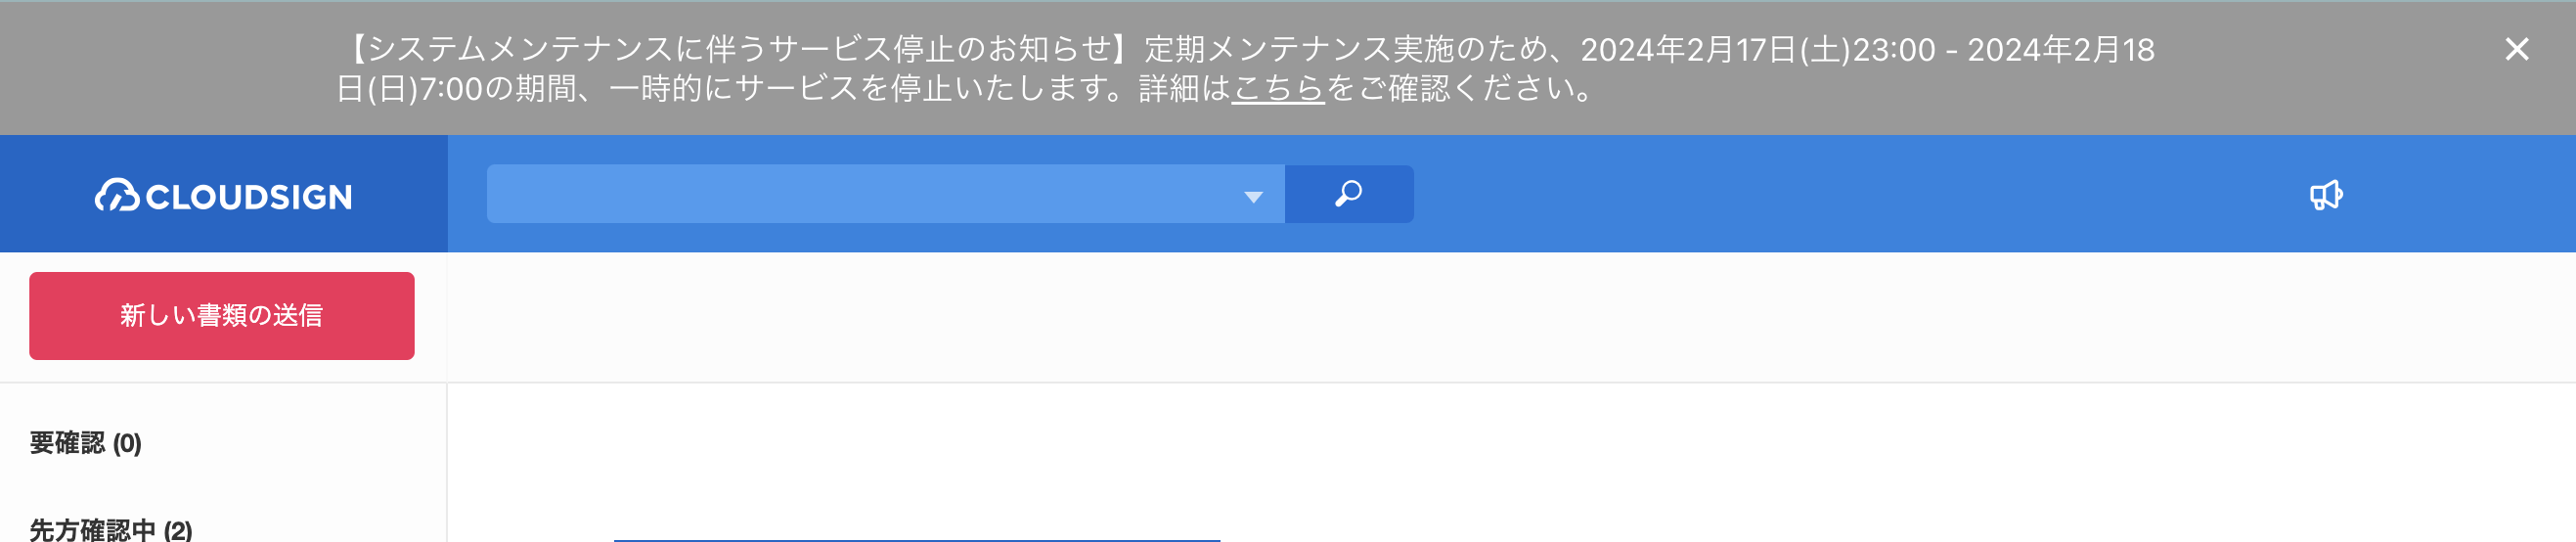View news via the loudspeaker icon
Screen dimensions: 2576x542
(2326, 195)
